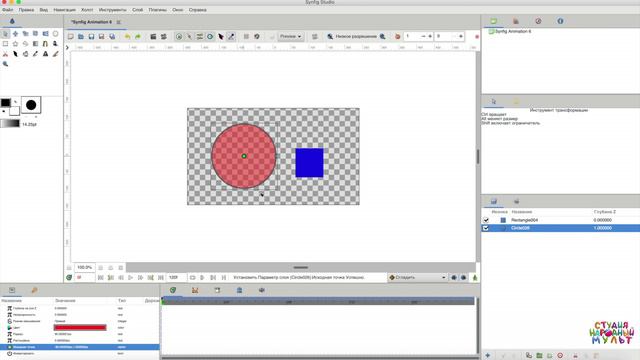640x360 pixels.
Task: Open the black outline color swatch
Action: coord(5,103)
